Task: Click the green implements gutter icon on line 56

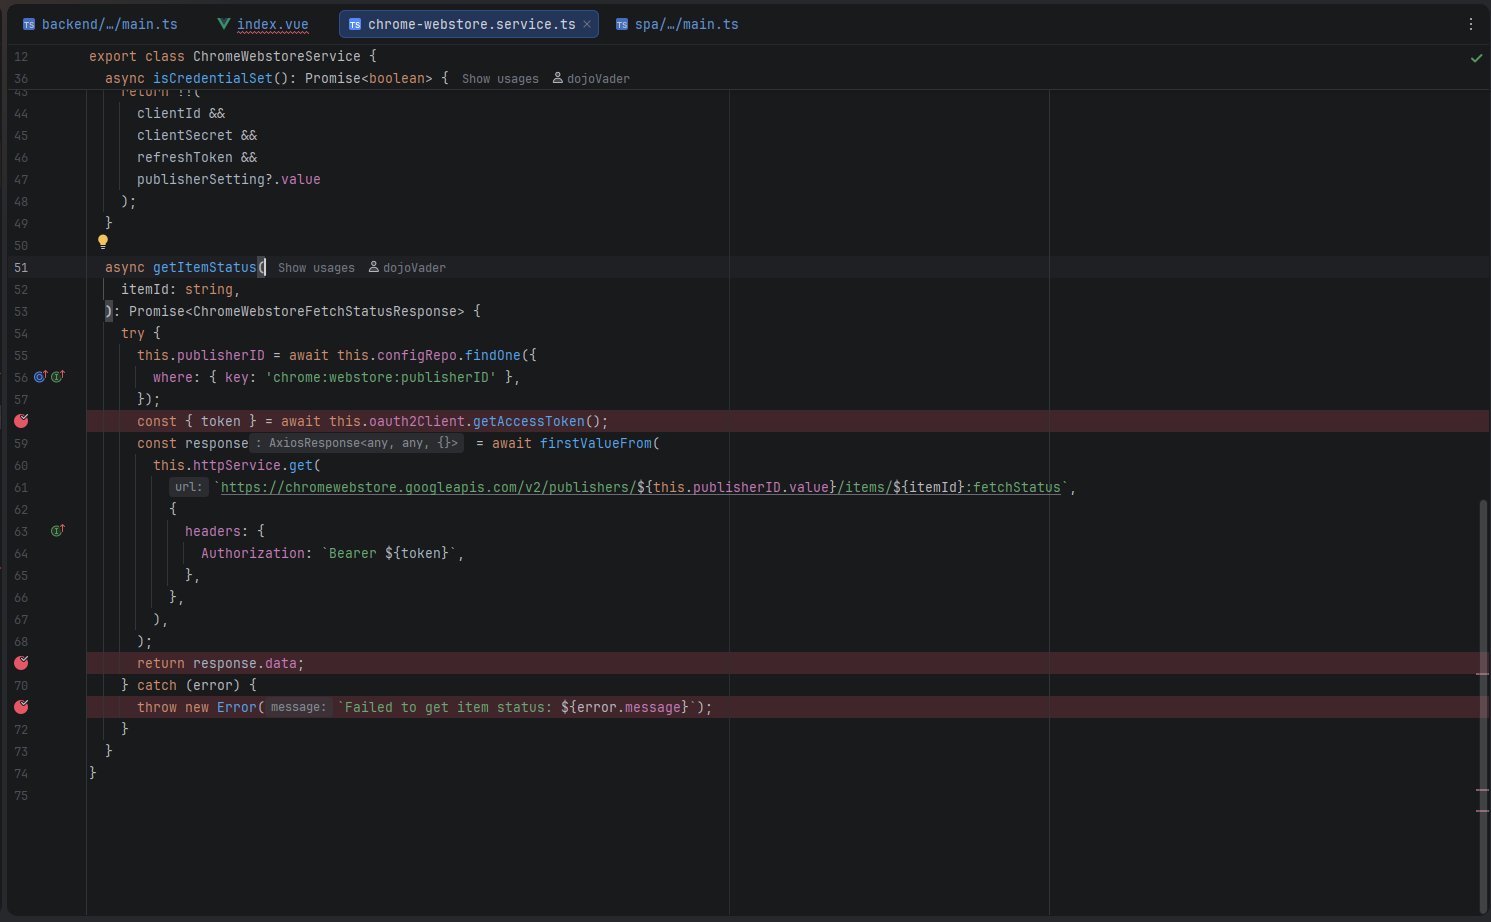Action: (x=58, y=377)
